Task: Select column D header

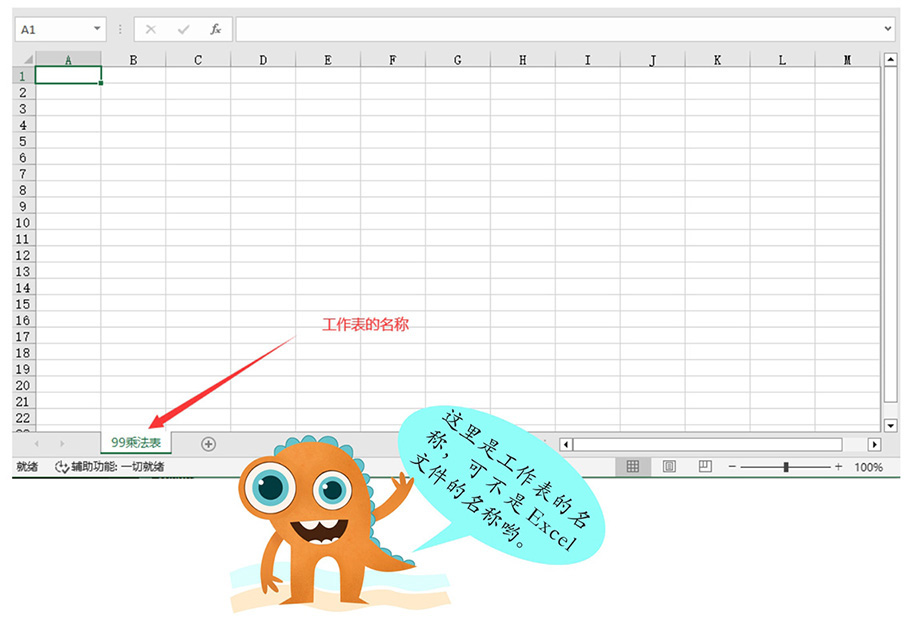Action: point(263,60)
